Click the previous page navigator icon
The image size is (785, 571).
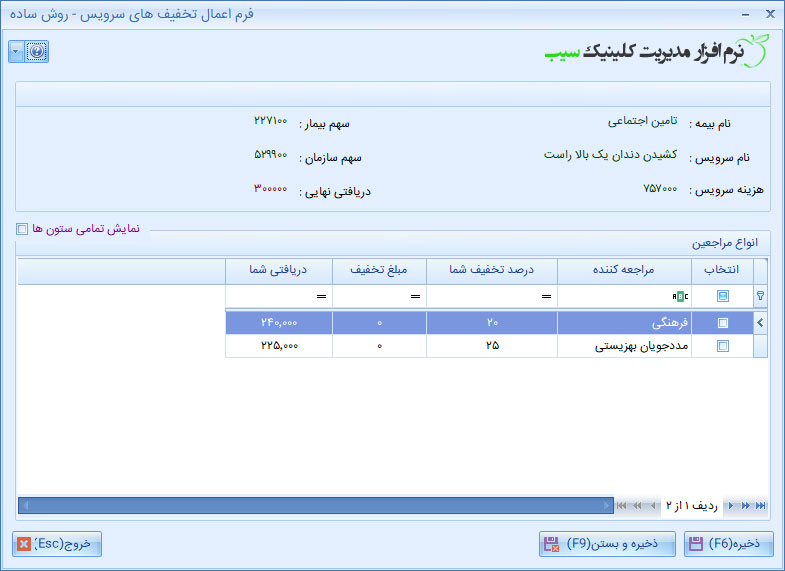[x=637, y=505]
